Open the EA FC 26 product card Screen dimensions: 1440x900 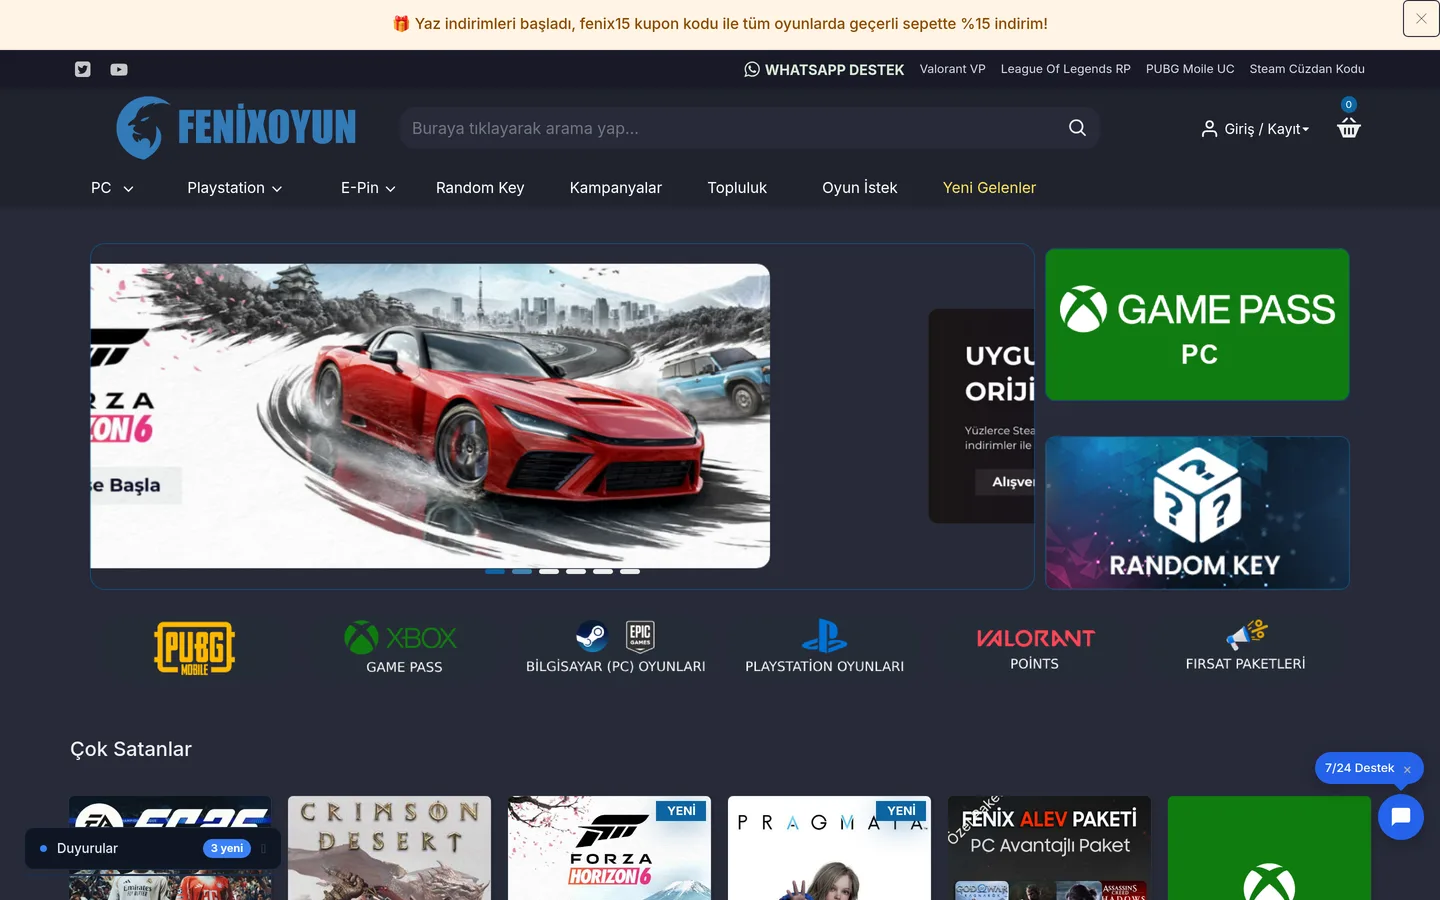[170, 848]
